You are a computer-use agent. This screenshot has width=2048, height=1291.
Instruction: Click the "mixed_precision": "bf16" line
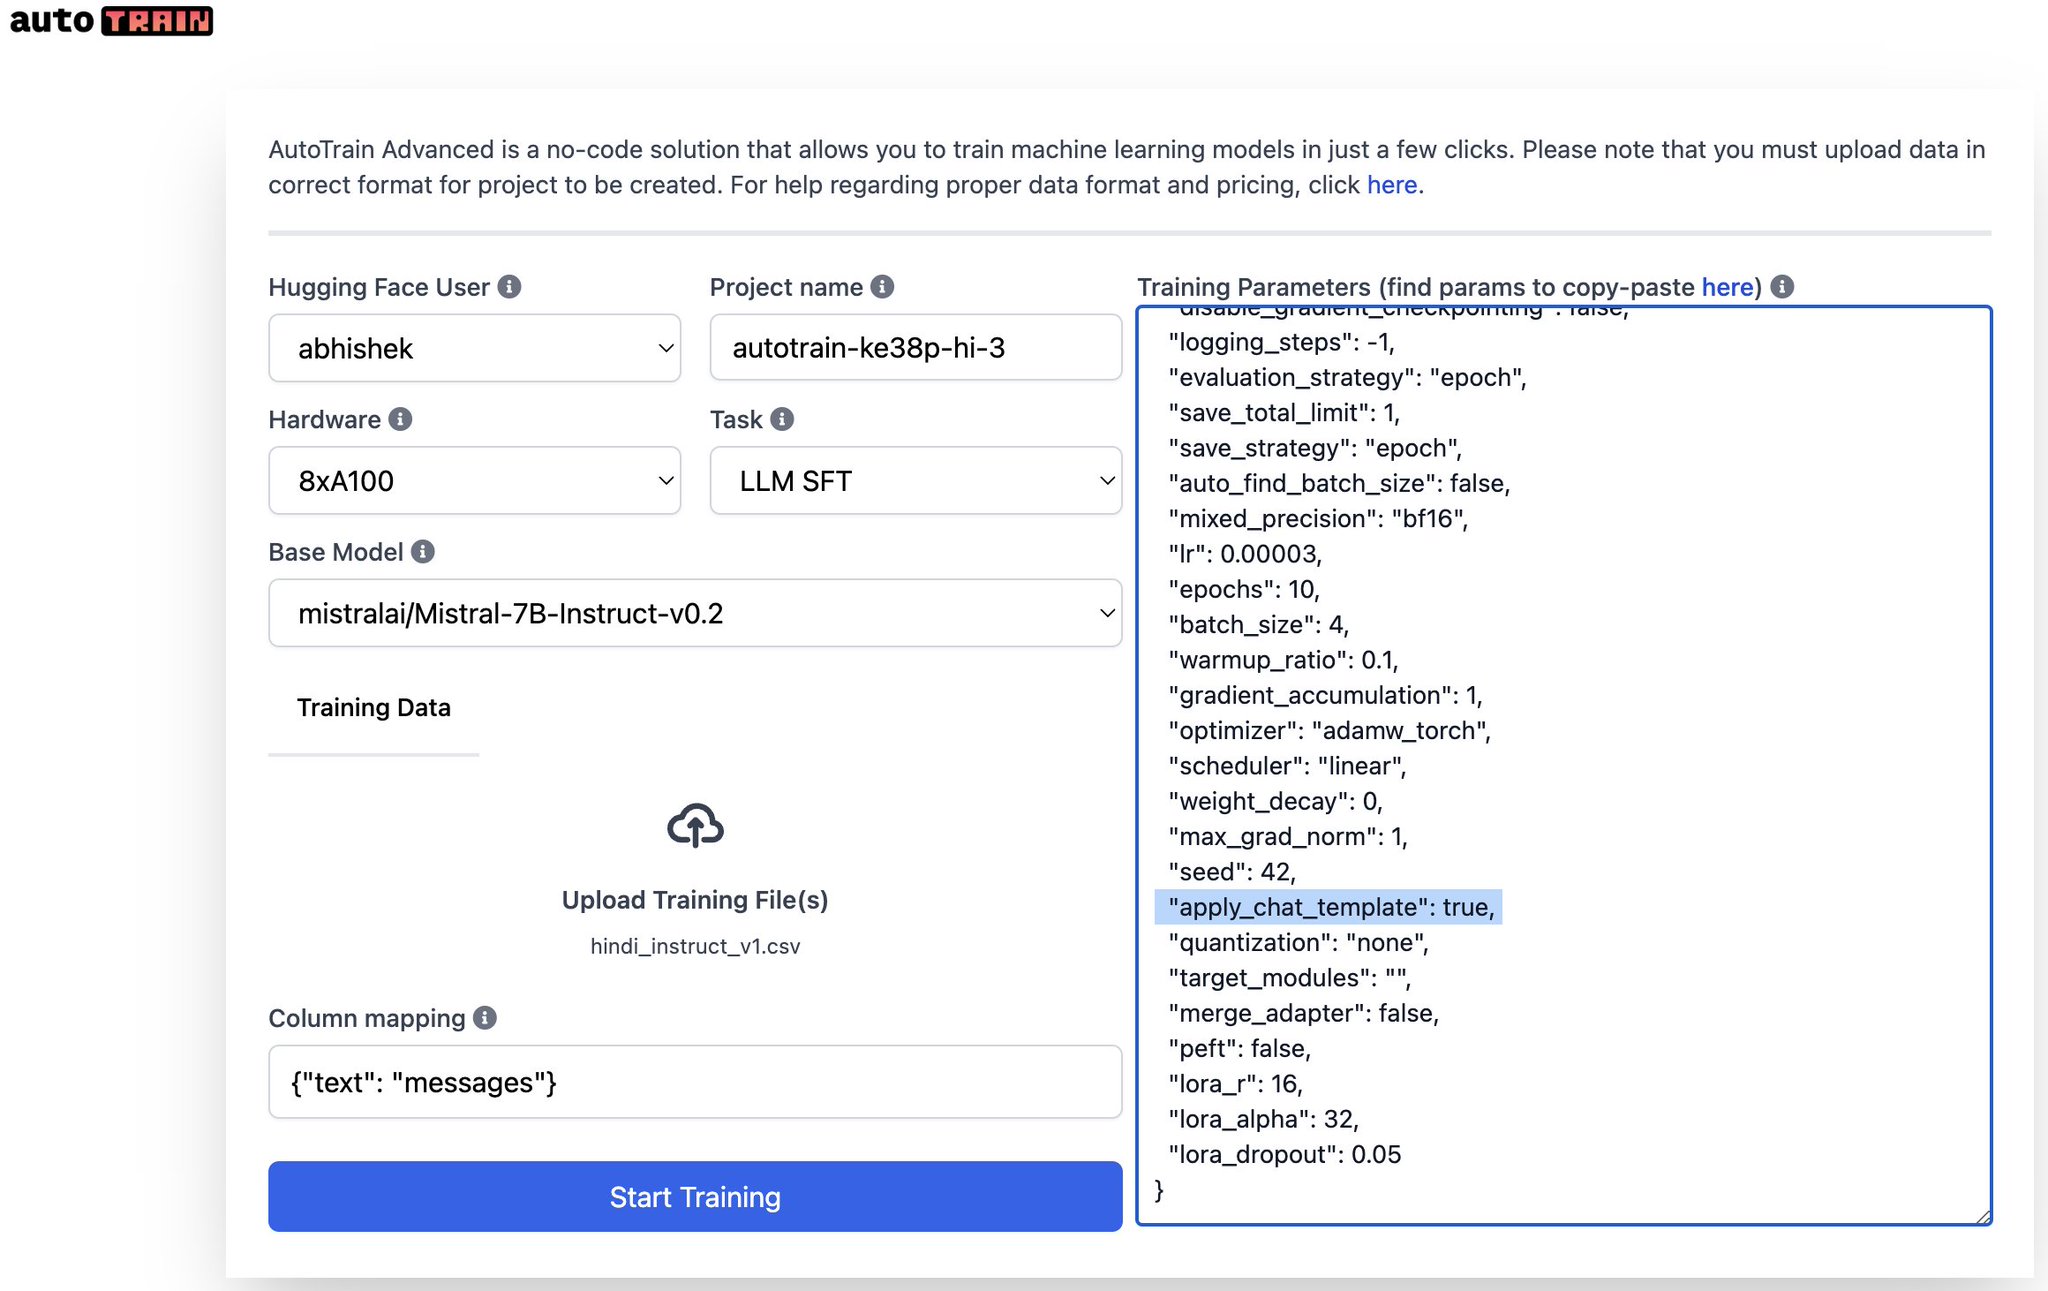[1318, 519]
